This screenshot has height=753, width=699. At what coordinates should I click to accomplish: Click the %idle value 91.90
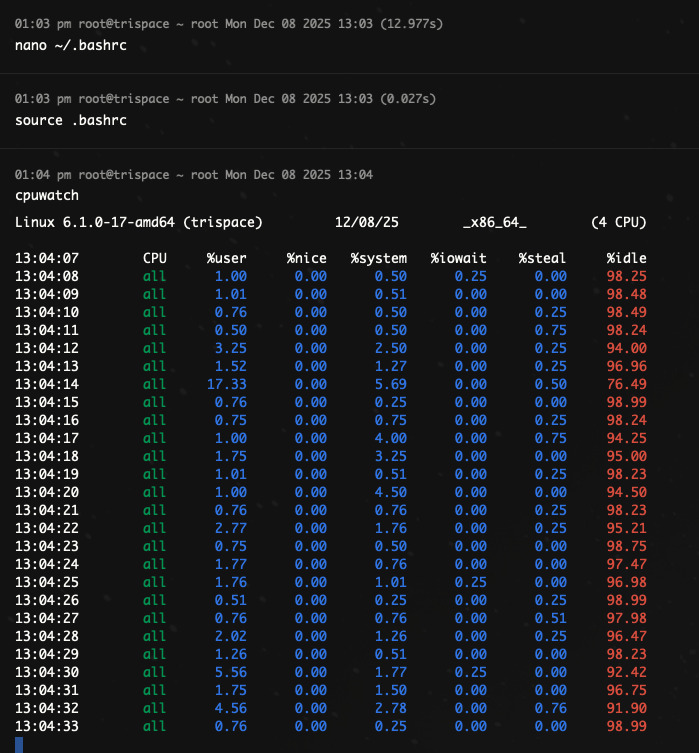[x=627, y=708]
